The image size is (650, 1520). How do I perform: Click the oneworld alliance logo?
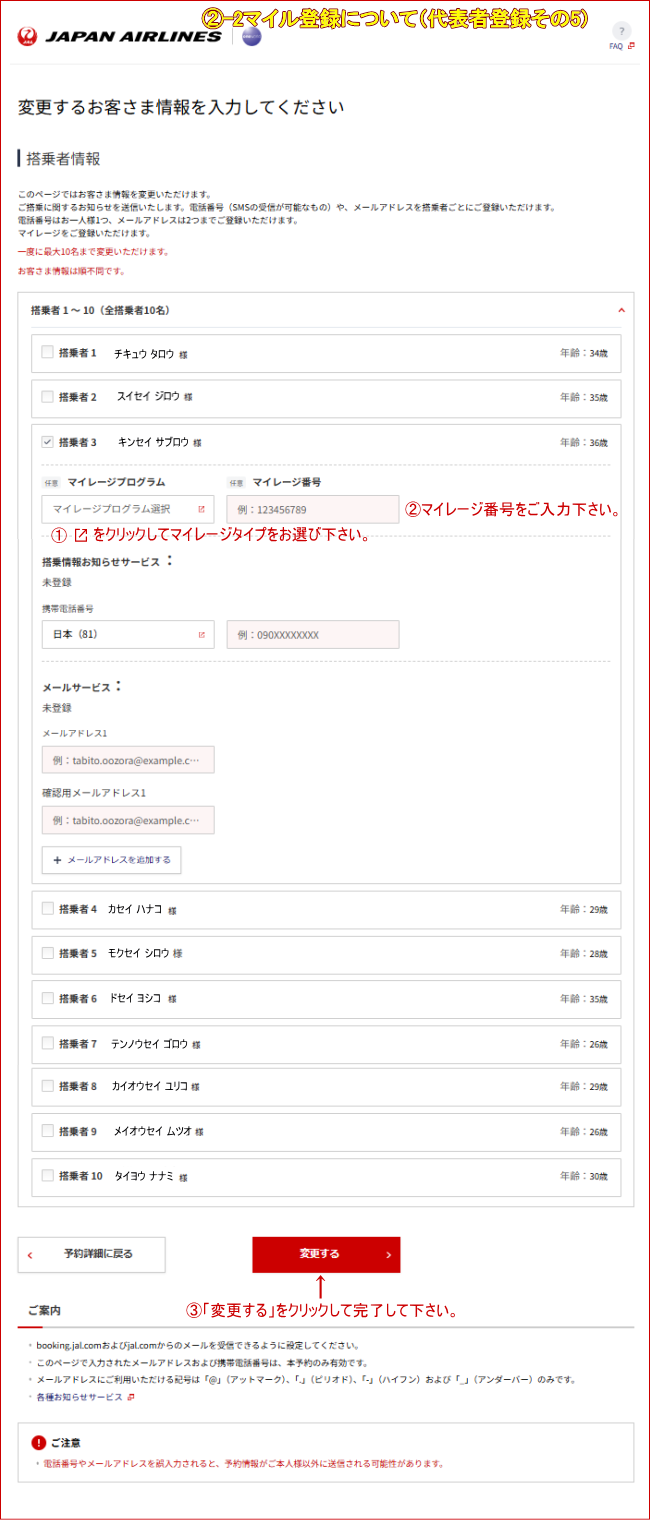(x=251, y=37)
